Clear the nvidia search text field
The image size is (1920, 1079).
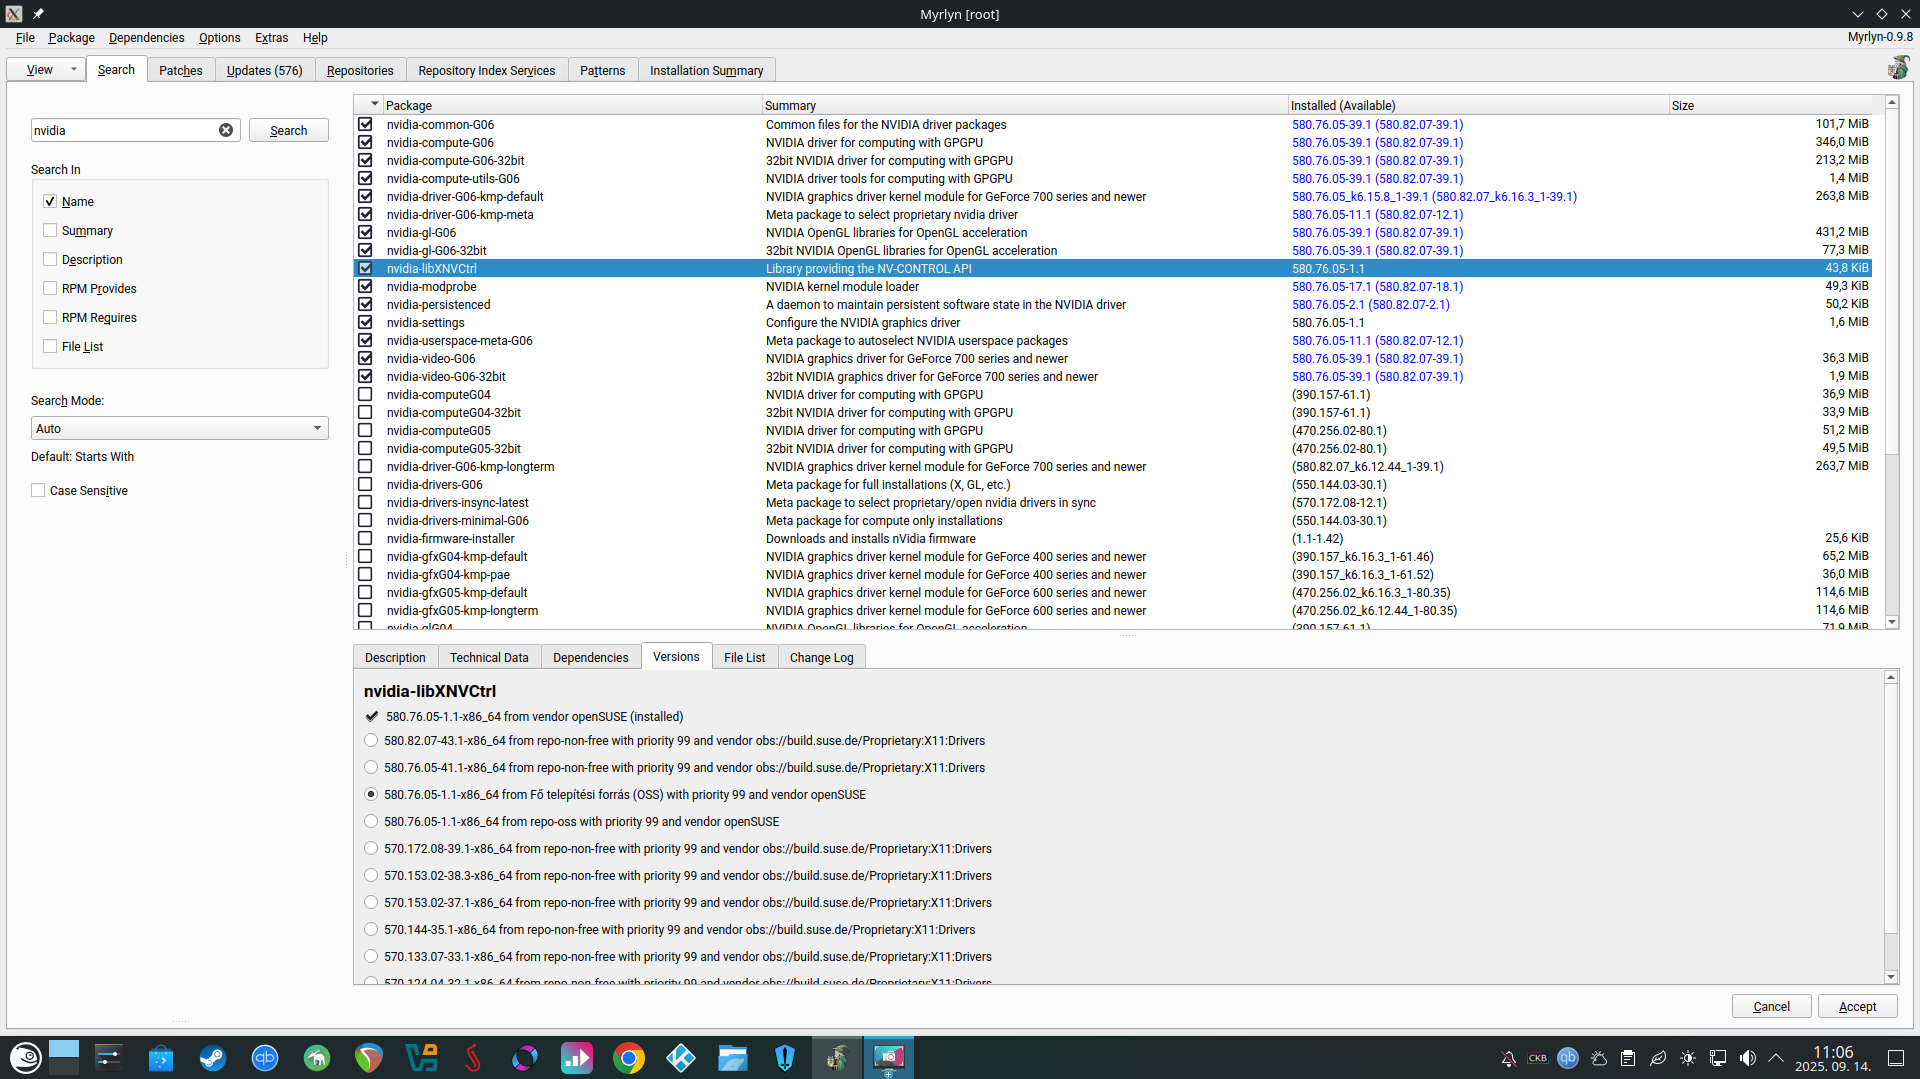pos(226,130)
